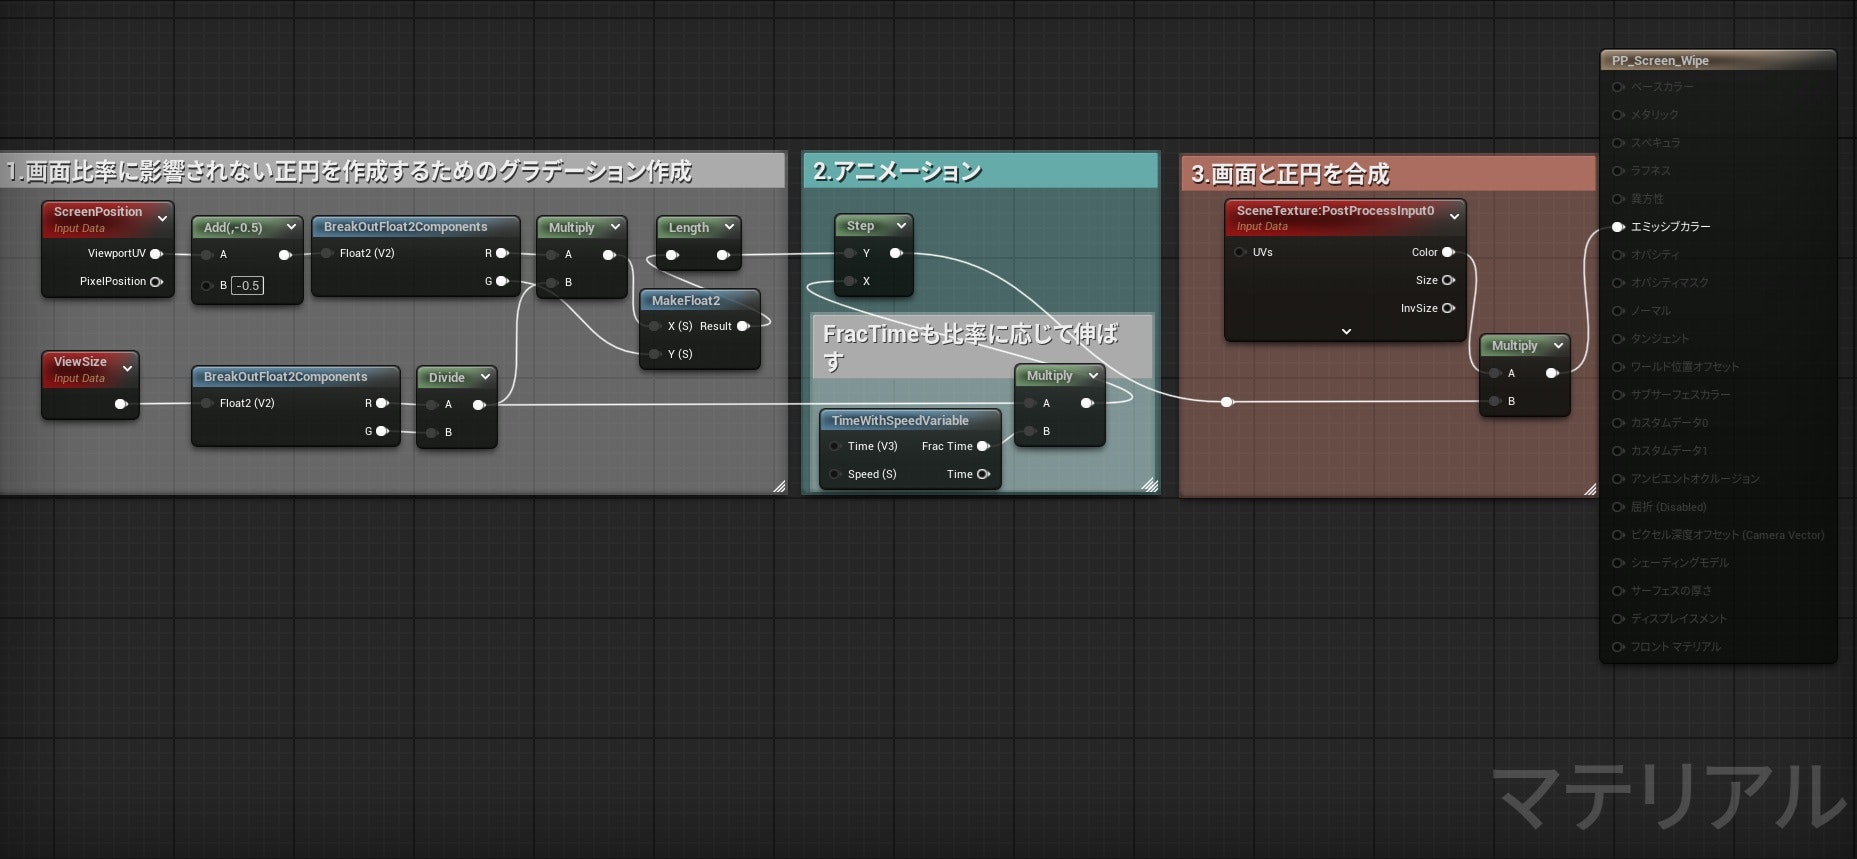The height and width of the screenshot is (859, 1857).
Task: Click the オパシティ pin on PP_Screen_Wipe
Action: click(x=1618, y=255)
